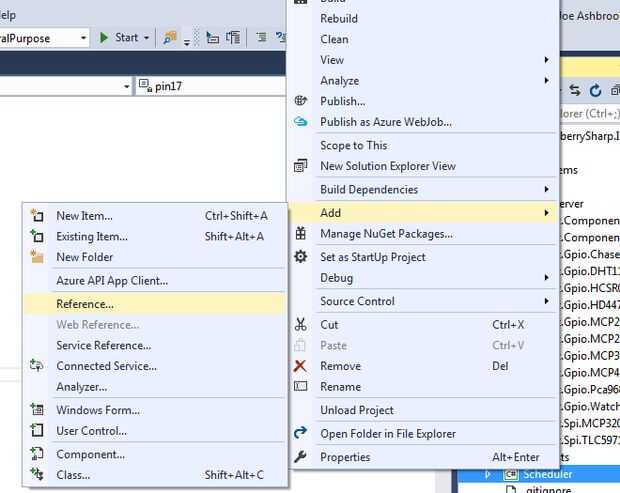Click the Publish globe icon

[x=301, y=101]
